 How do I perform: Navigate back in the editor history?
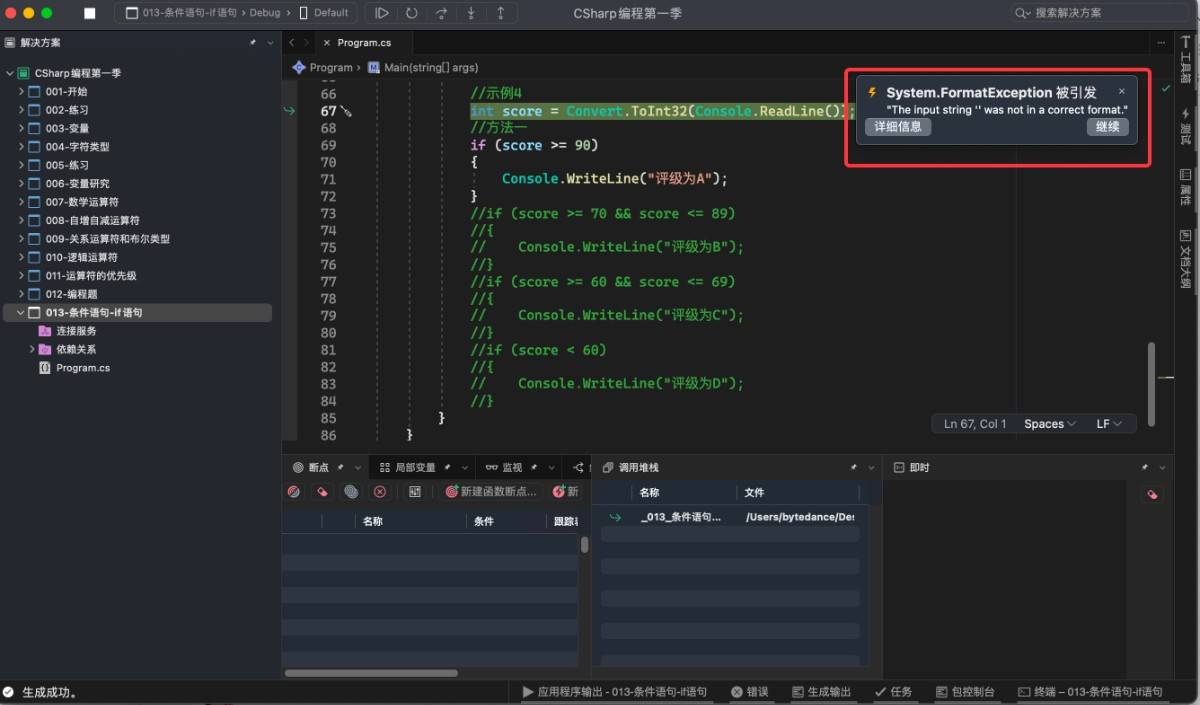coord(291,43)
